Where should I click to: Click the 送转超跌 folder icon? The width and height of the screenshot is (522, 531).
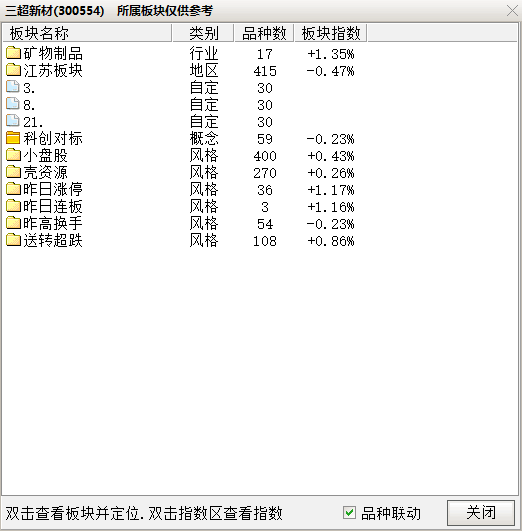pyautogui.click(x=13, y=240)
